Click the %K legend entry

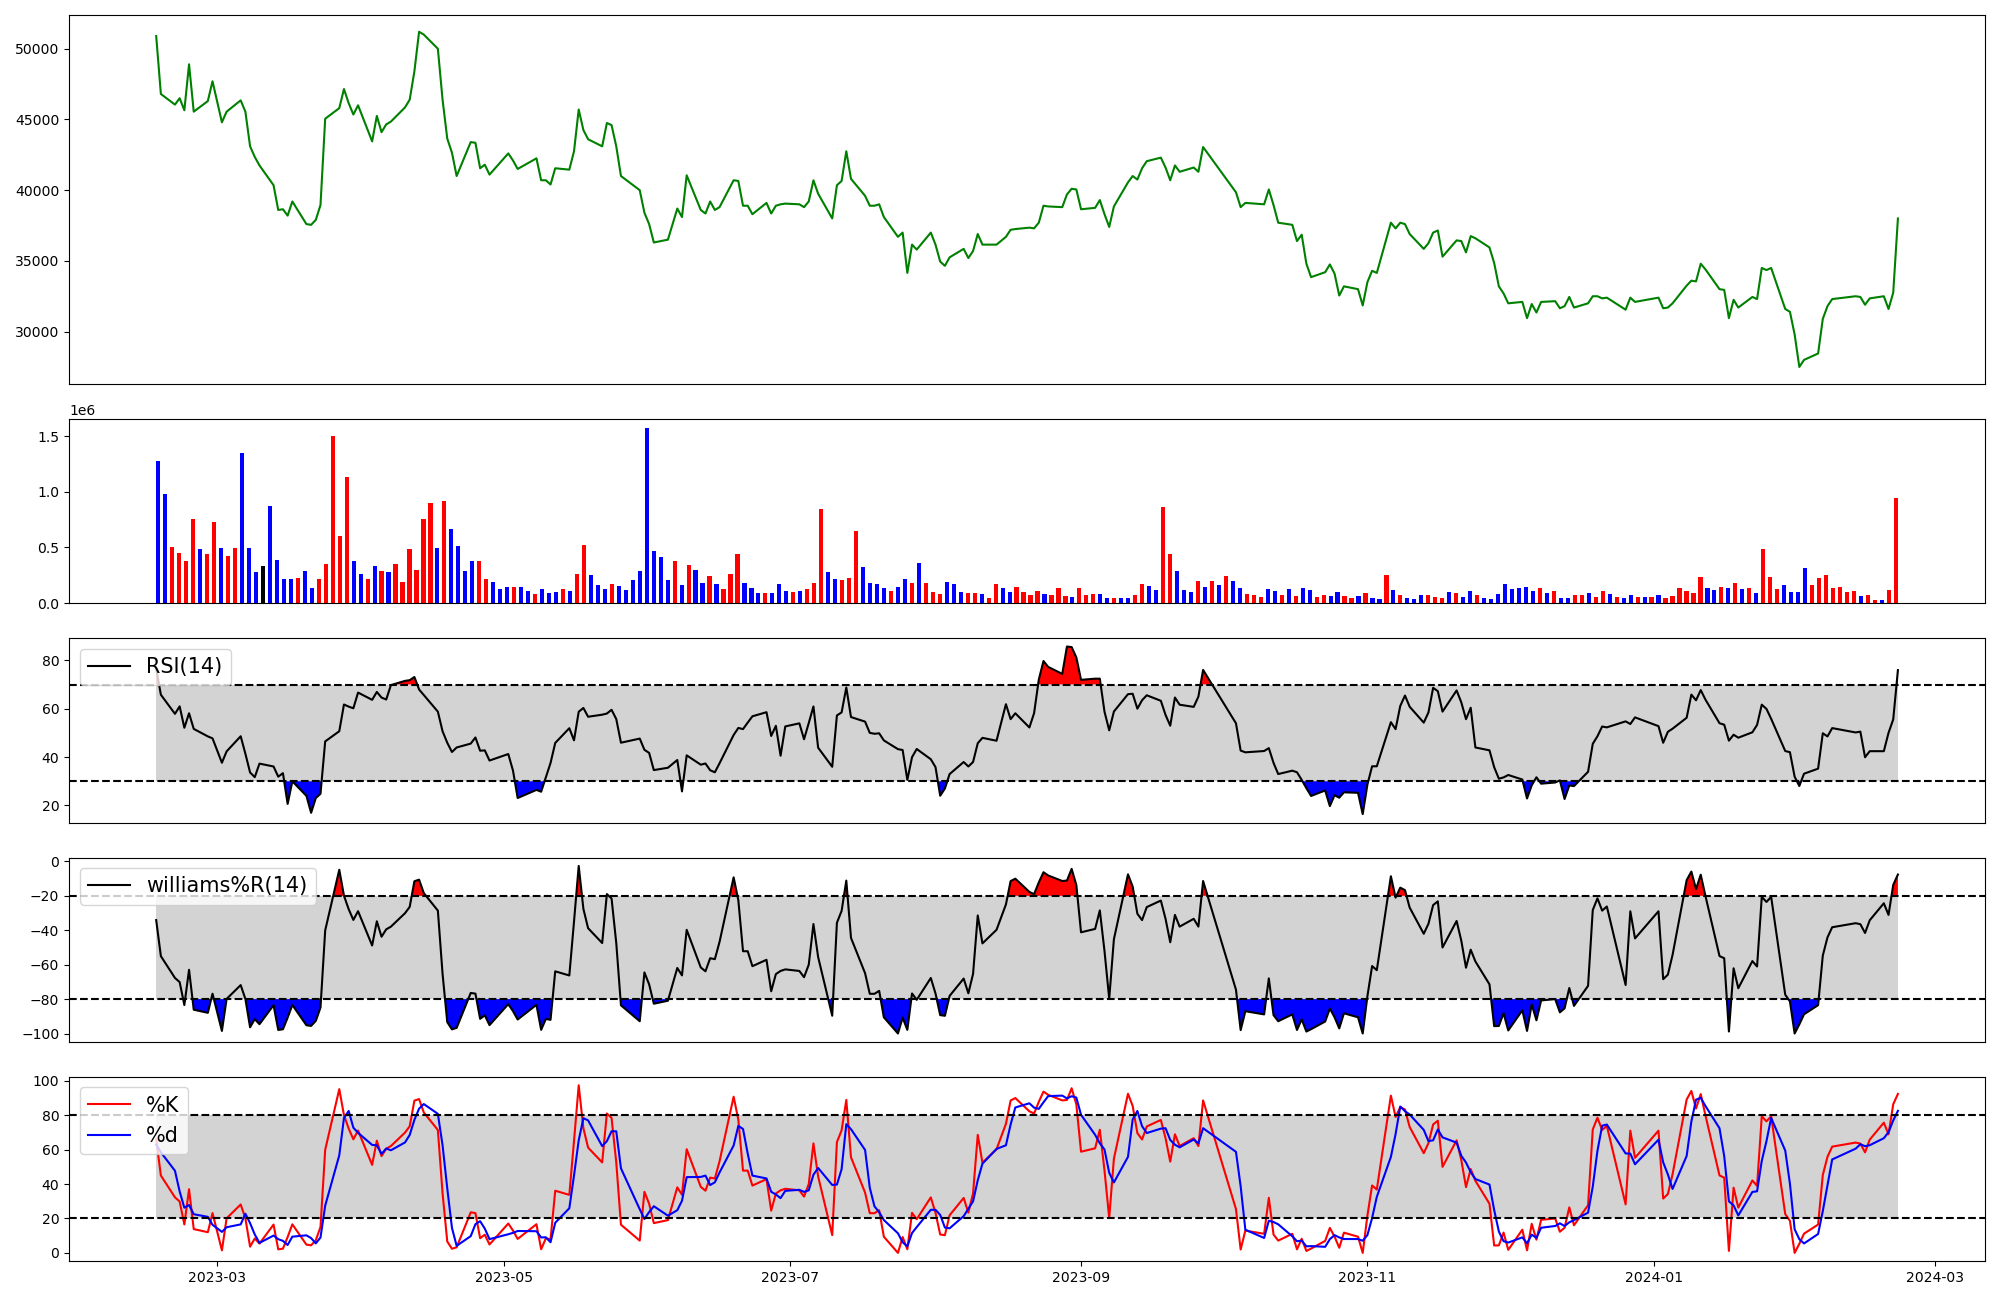162,1105
